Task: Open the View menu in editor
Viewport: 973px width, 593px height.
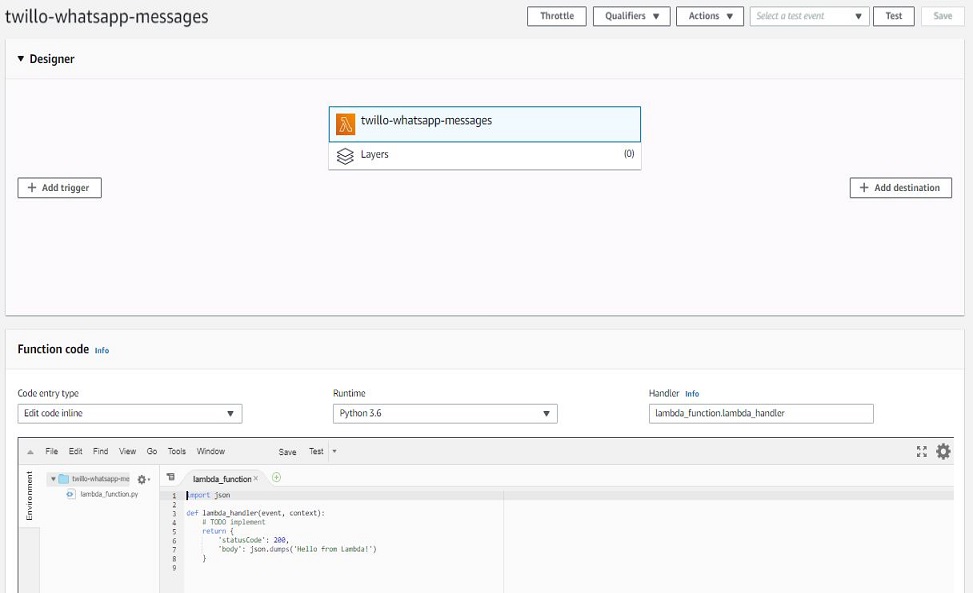Action: pos(127,451)
